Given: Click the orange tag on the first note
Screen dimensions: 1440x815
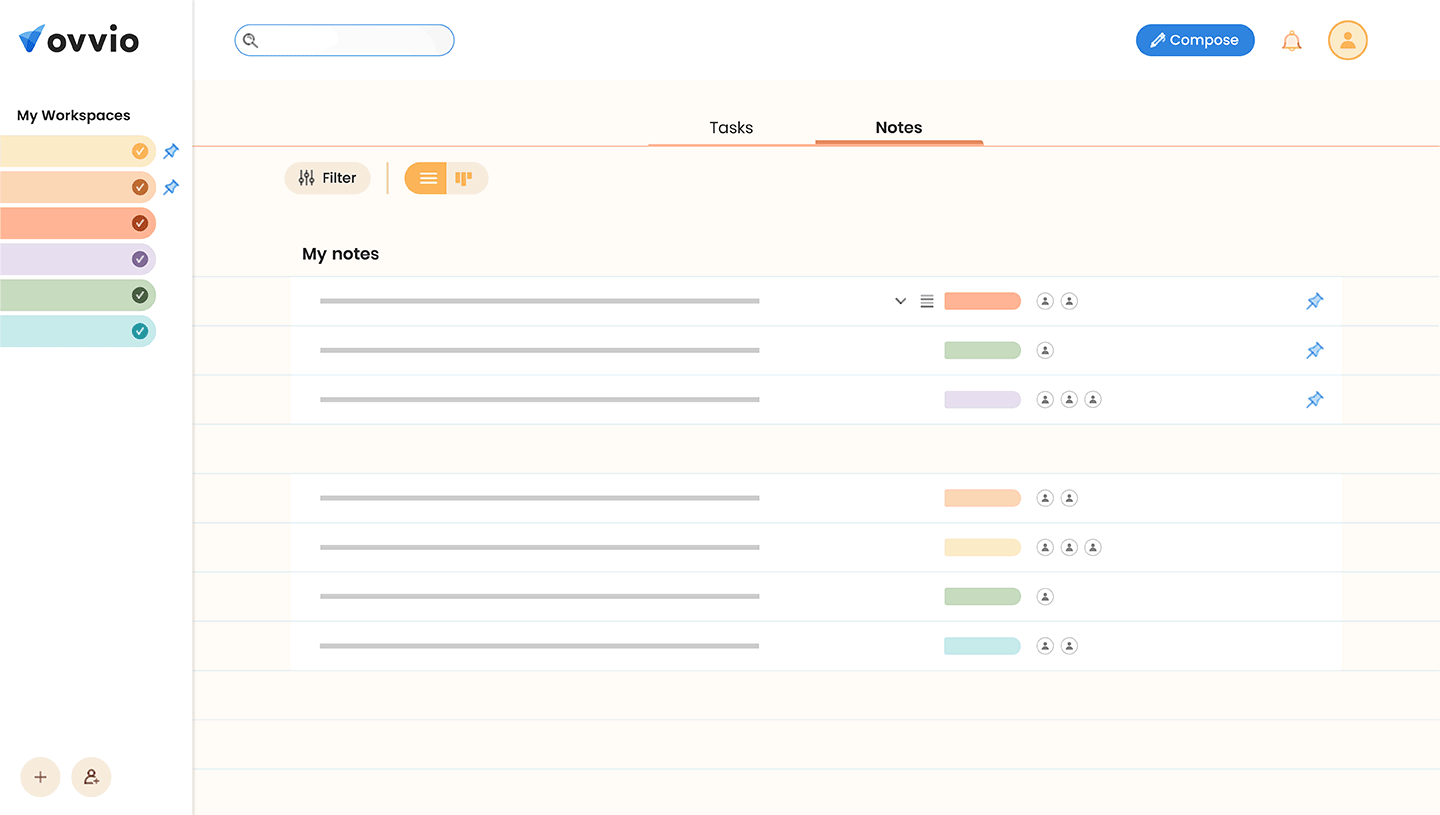Looking at the screenshot, I should click(x=982, y=300).
